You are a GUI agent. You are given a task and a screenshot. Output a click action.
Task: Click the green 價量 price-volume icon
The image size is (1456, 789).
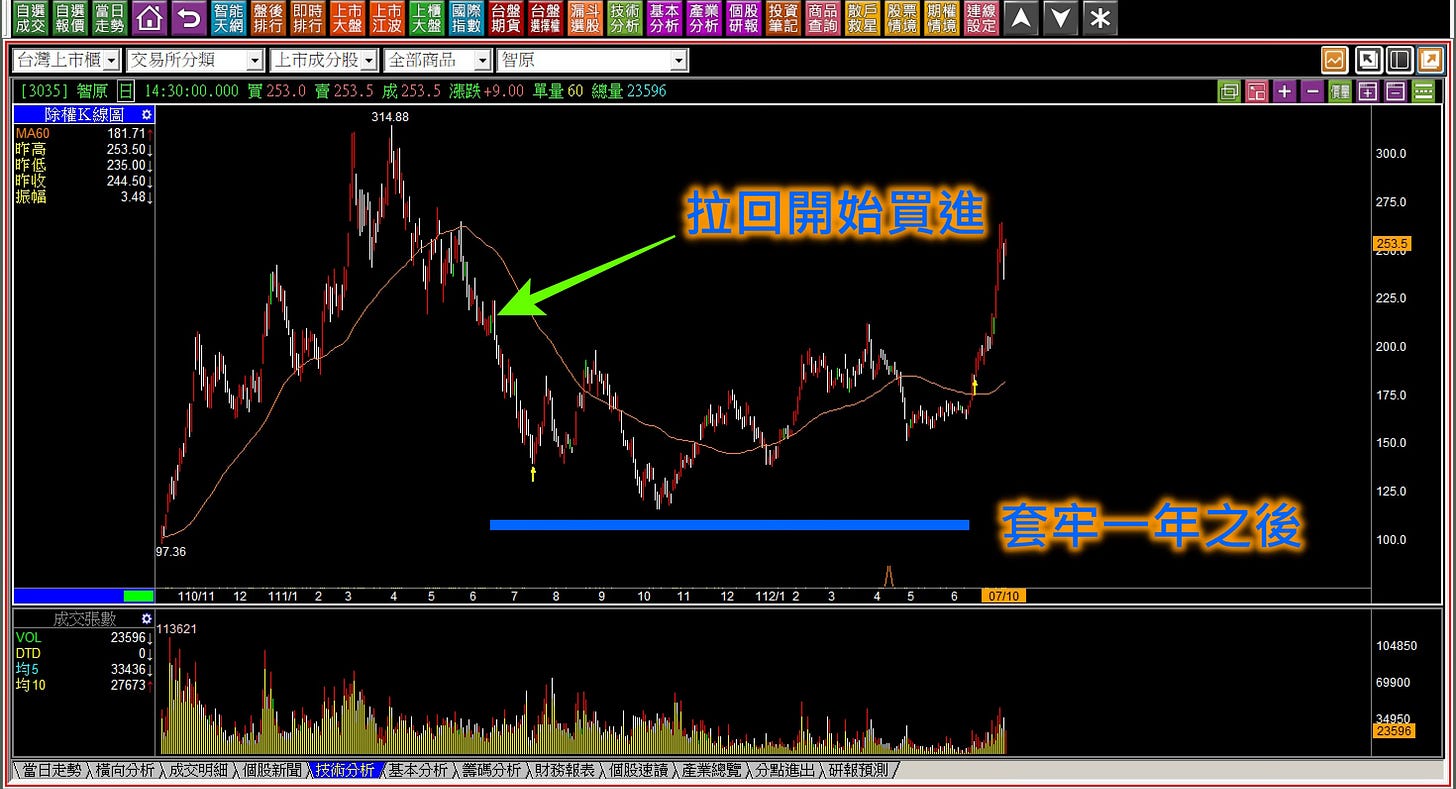1340,92
